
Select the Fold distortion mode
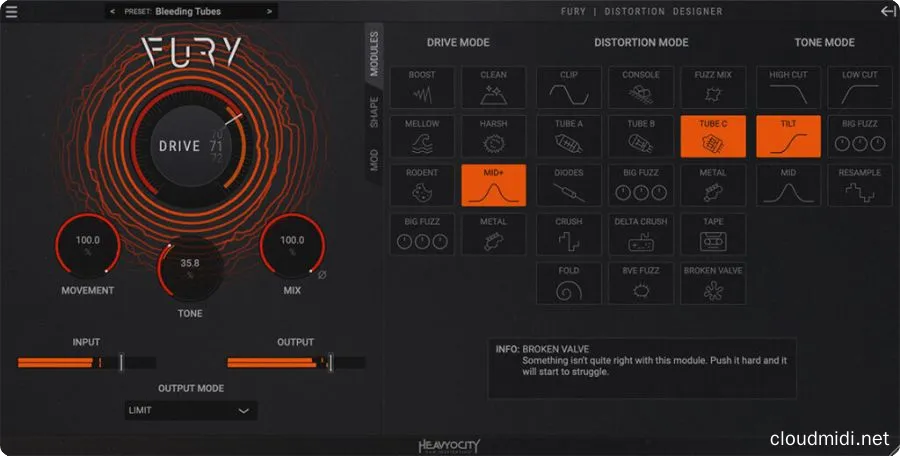click(x=569, y=284)
